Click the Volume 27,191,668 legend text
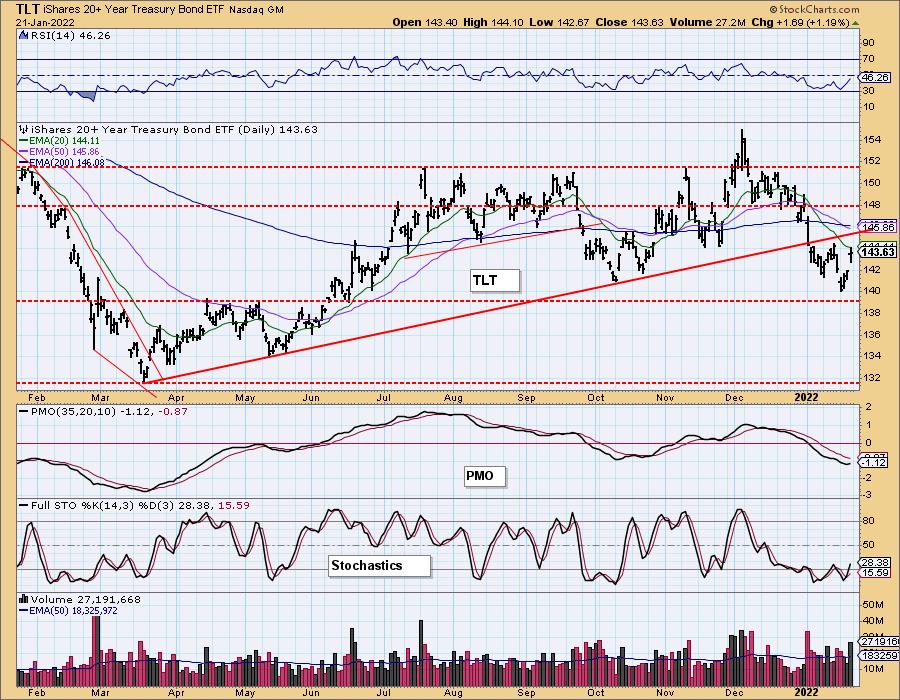The height and width of the screenshot is (700, 900). point(86,599)
